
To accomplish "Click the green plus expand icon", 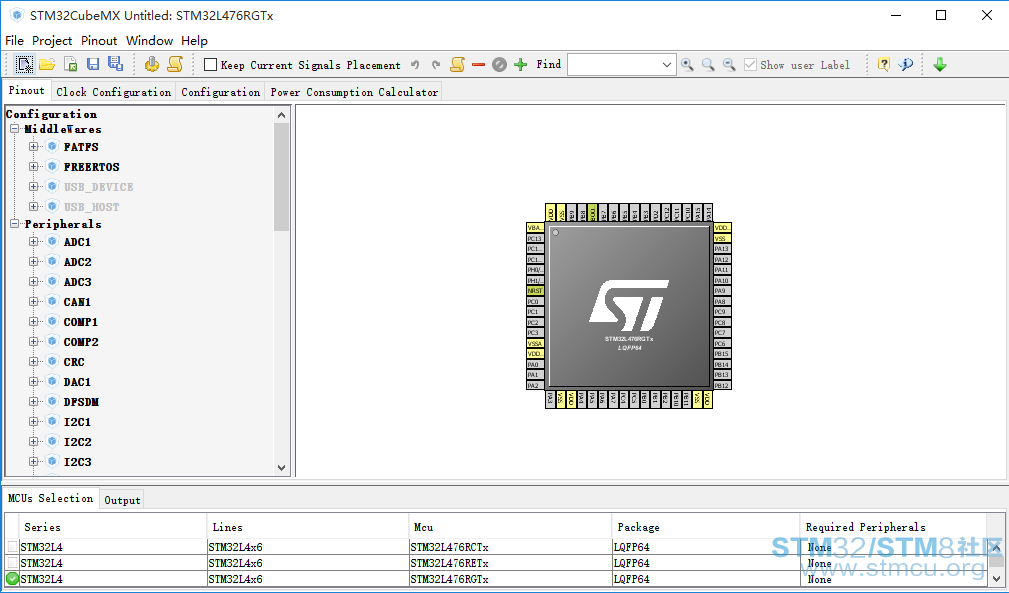I will [x=521, y=64].
